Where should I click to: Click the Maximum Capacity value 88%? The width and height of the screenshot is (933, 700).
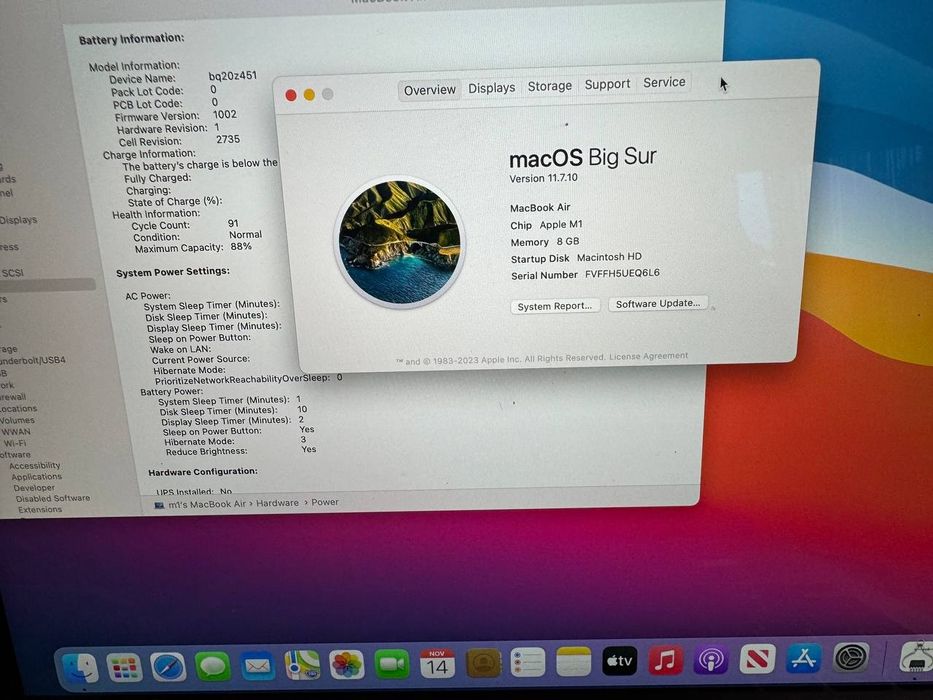[x=241, y=246]
